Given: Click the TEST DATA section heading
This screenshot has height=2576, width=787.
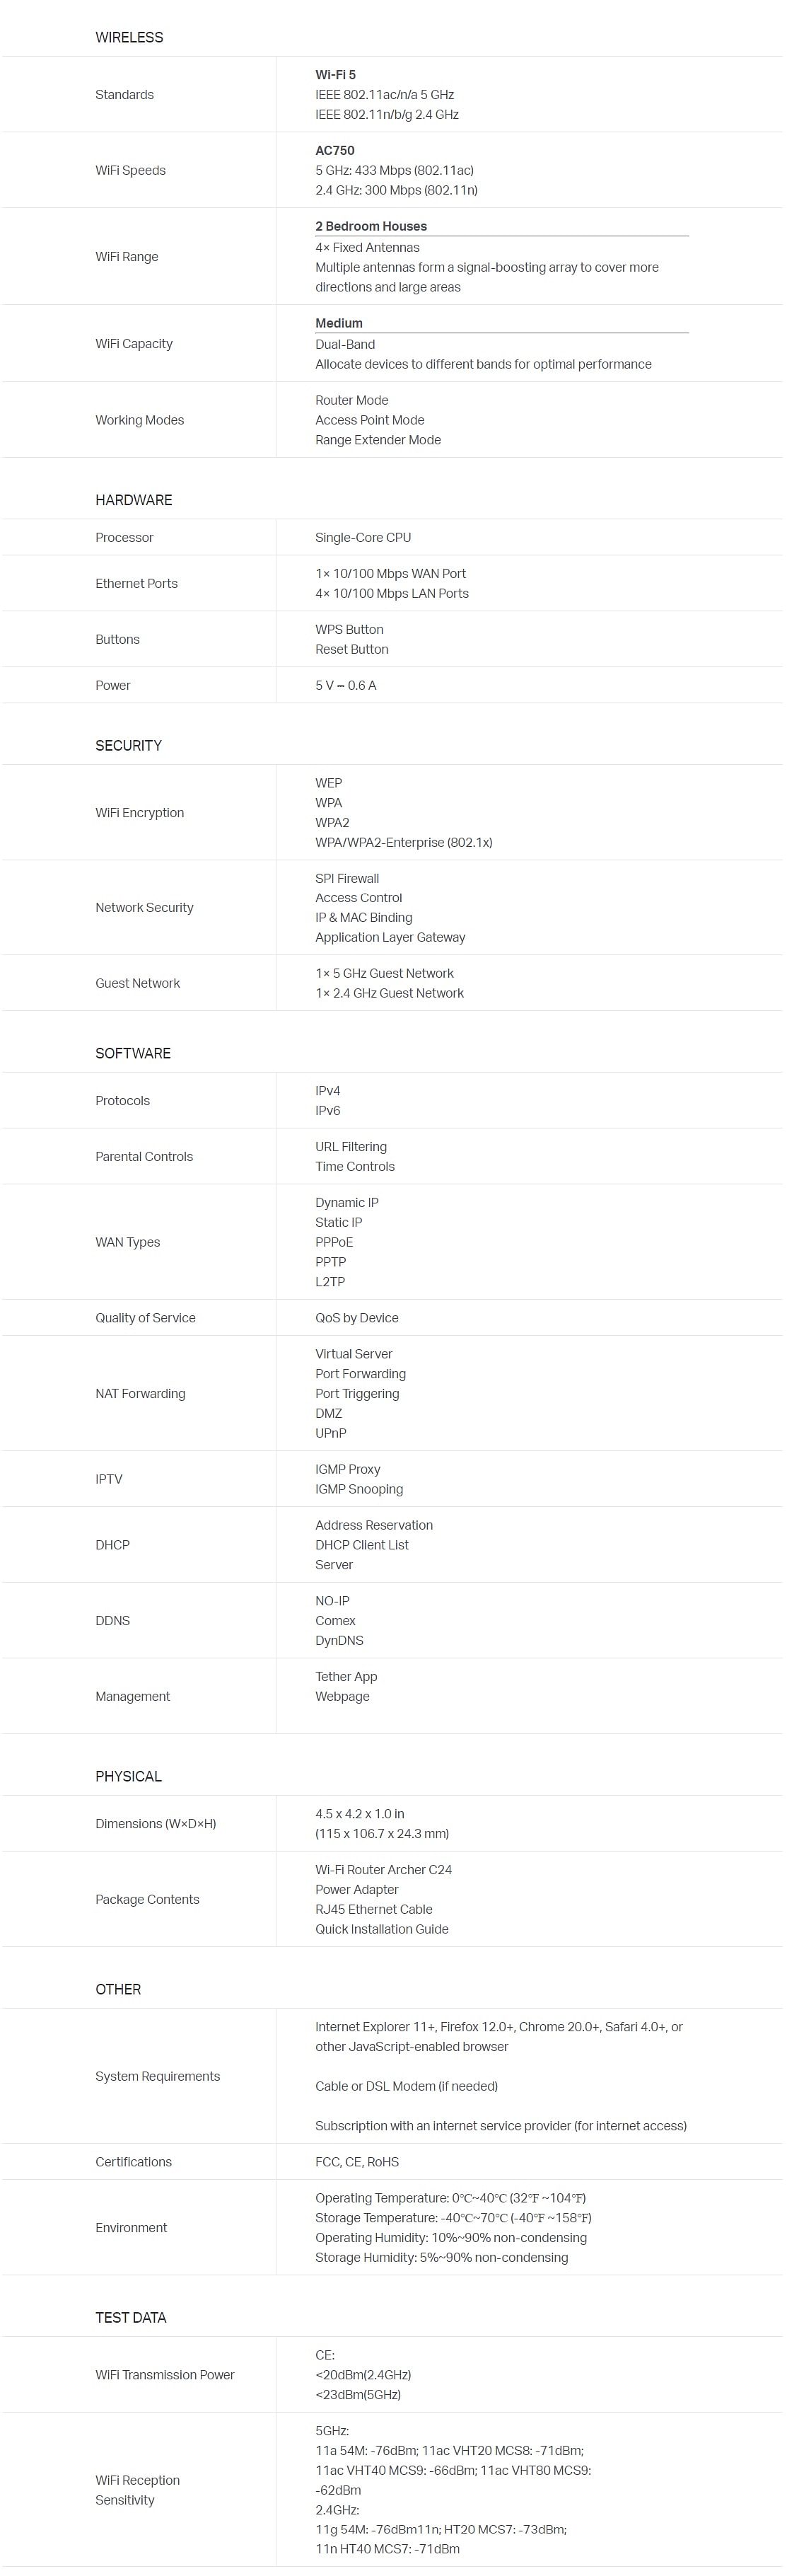Looking at the screenshot, I should coord(131,2318).
